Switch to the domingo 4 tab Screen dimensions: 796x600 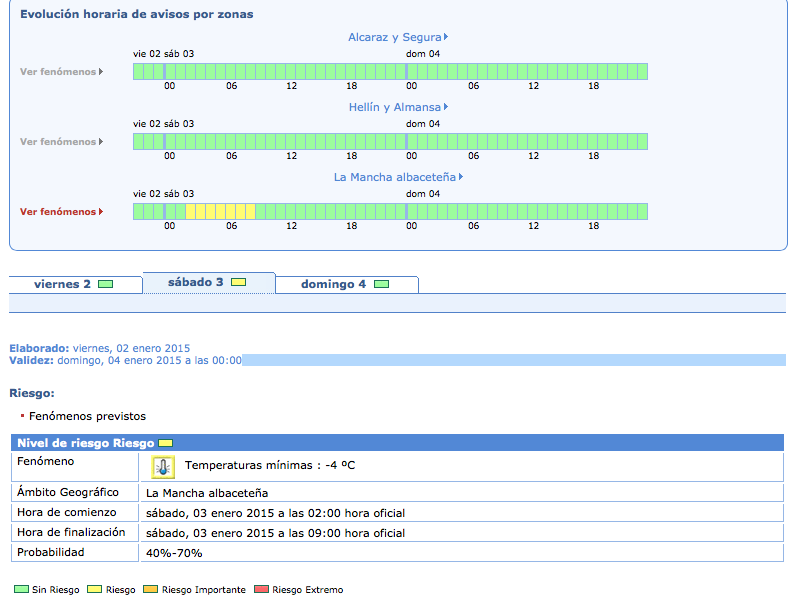tap(346, 284)
